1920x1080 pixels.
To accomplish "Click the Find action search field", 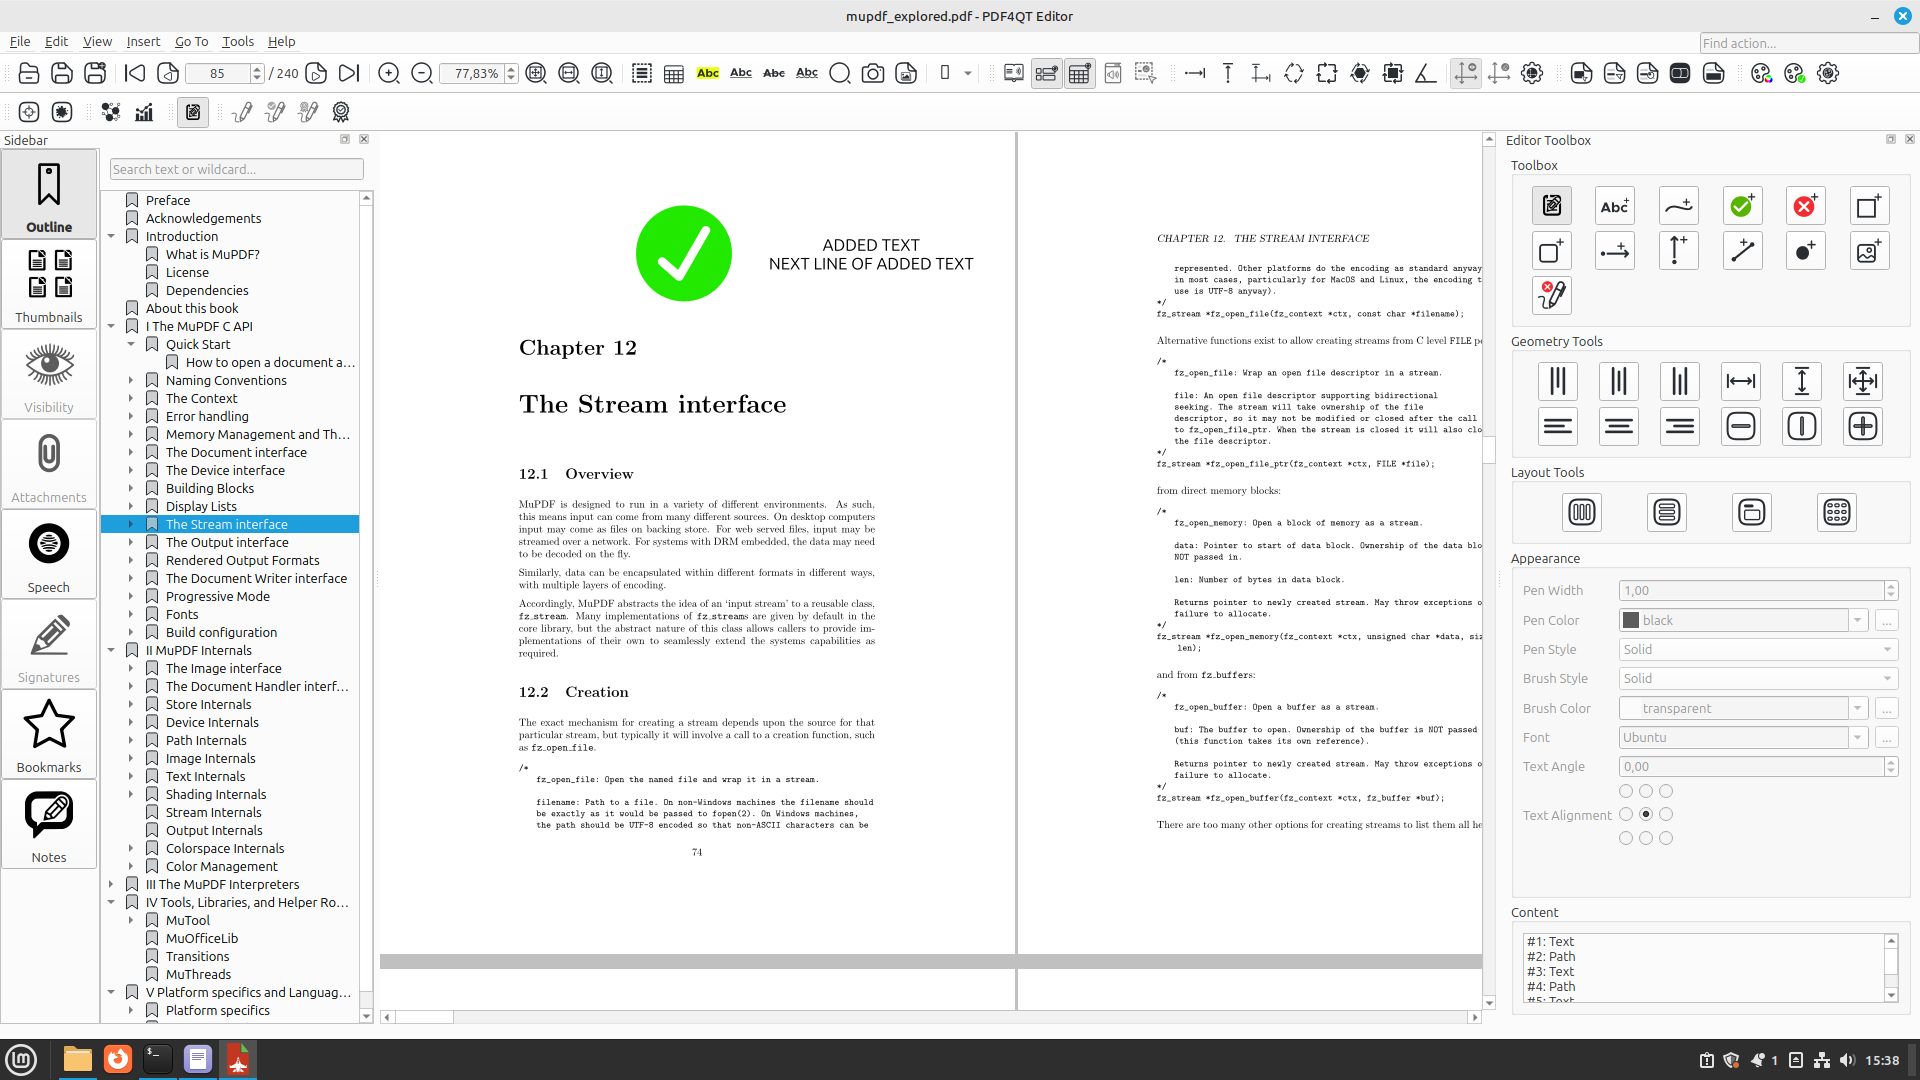I will pos(1808,43).
